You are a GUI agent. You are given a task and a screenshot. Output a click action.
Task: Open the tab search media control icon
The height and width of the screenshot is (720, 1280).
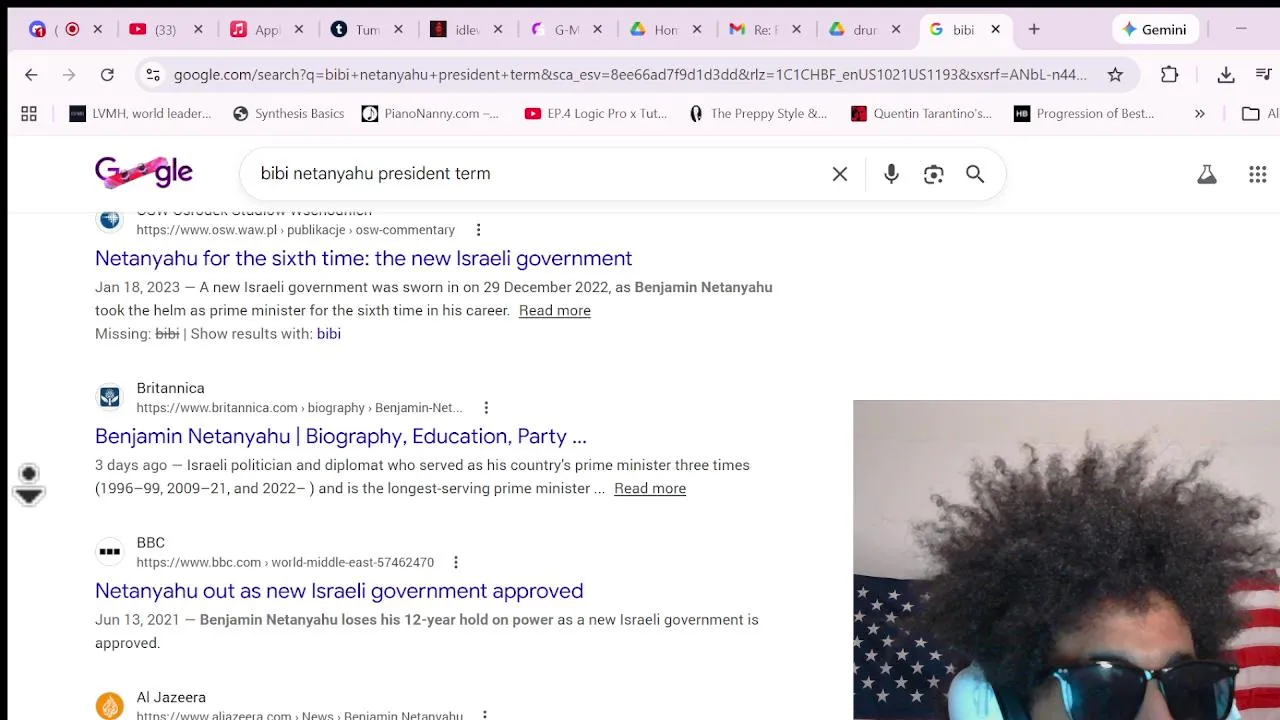coord(1263,74)
